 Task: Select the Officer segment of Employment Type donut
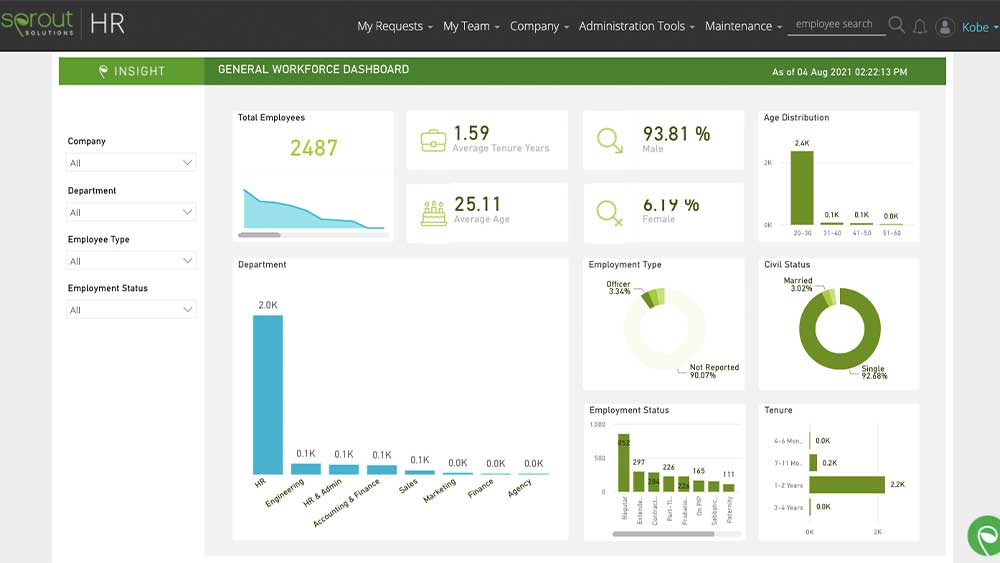tap(649, 300)
